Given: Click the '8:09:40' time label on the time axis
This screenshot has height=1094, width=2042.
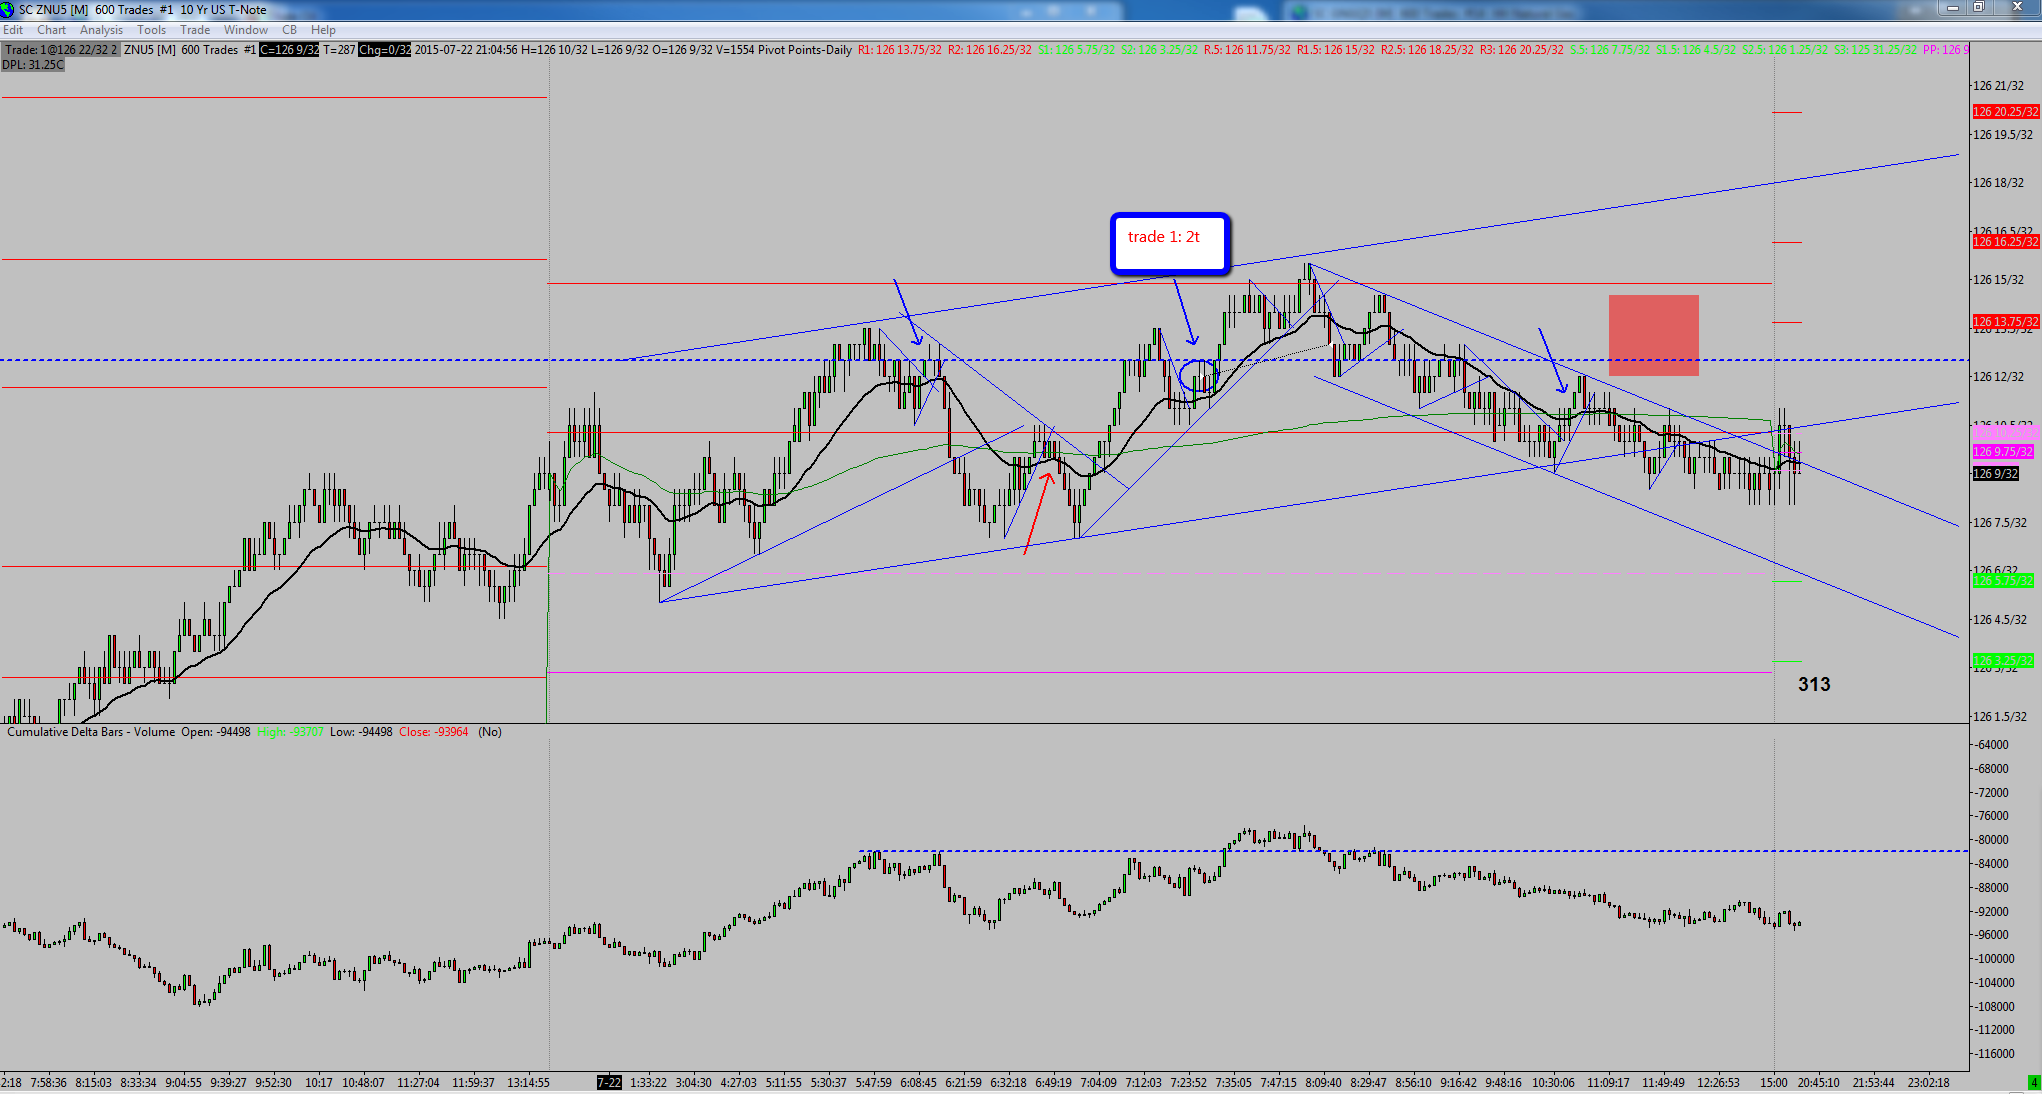Looking at the screenshot, I should (1323, 1083).
